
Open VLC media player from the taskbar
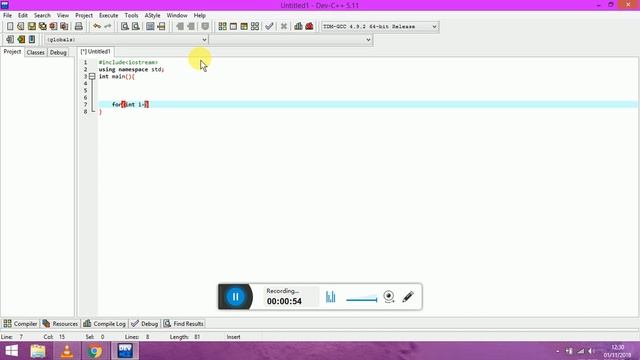point(67,351)
